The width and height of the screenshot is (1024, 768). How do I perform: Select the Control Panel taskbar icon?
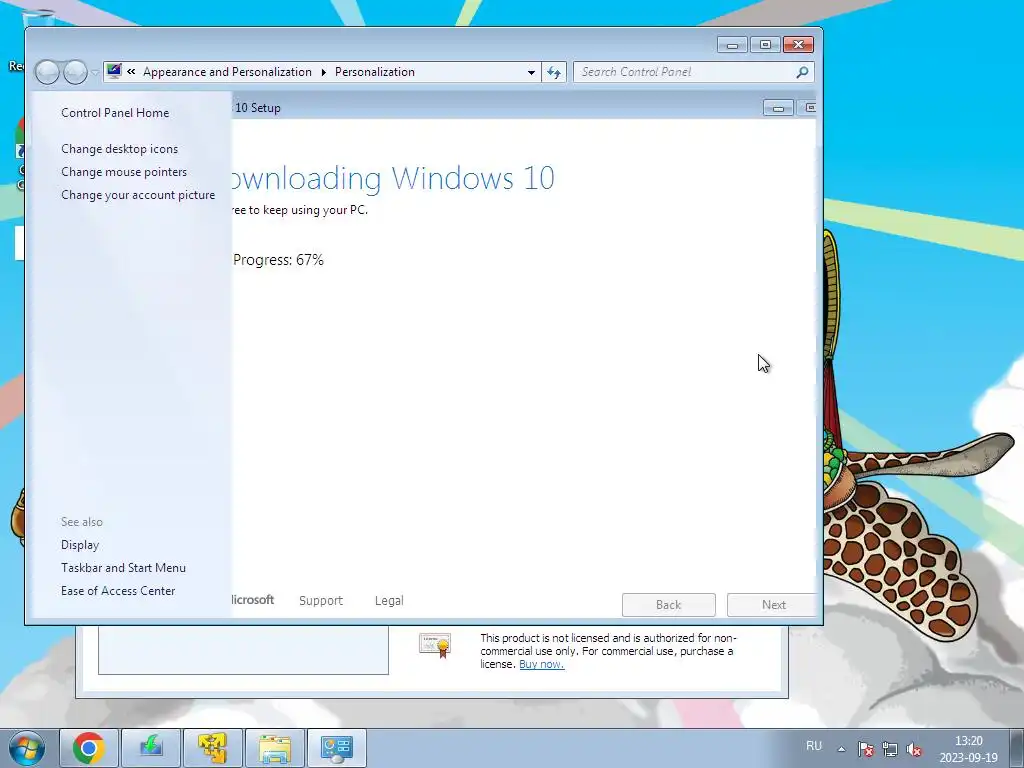tap(337, 748)
